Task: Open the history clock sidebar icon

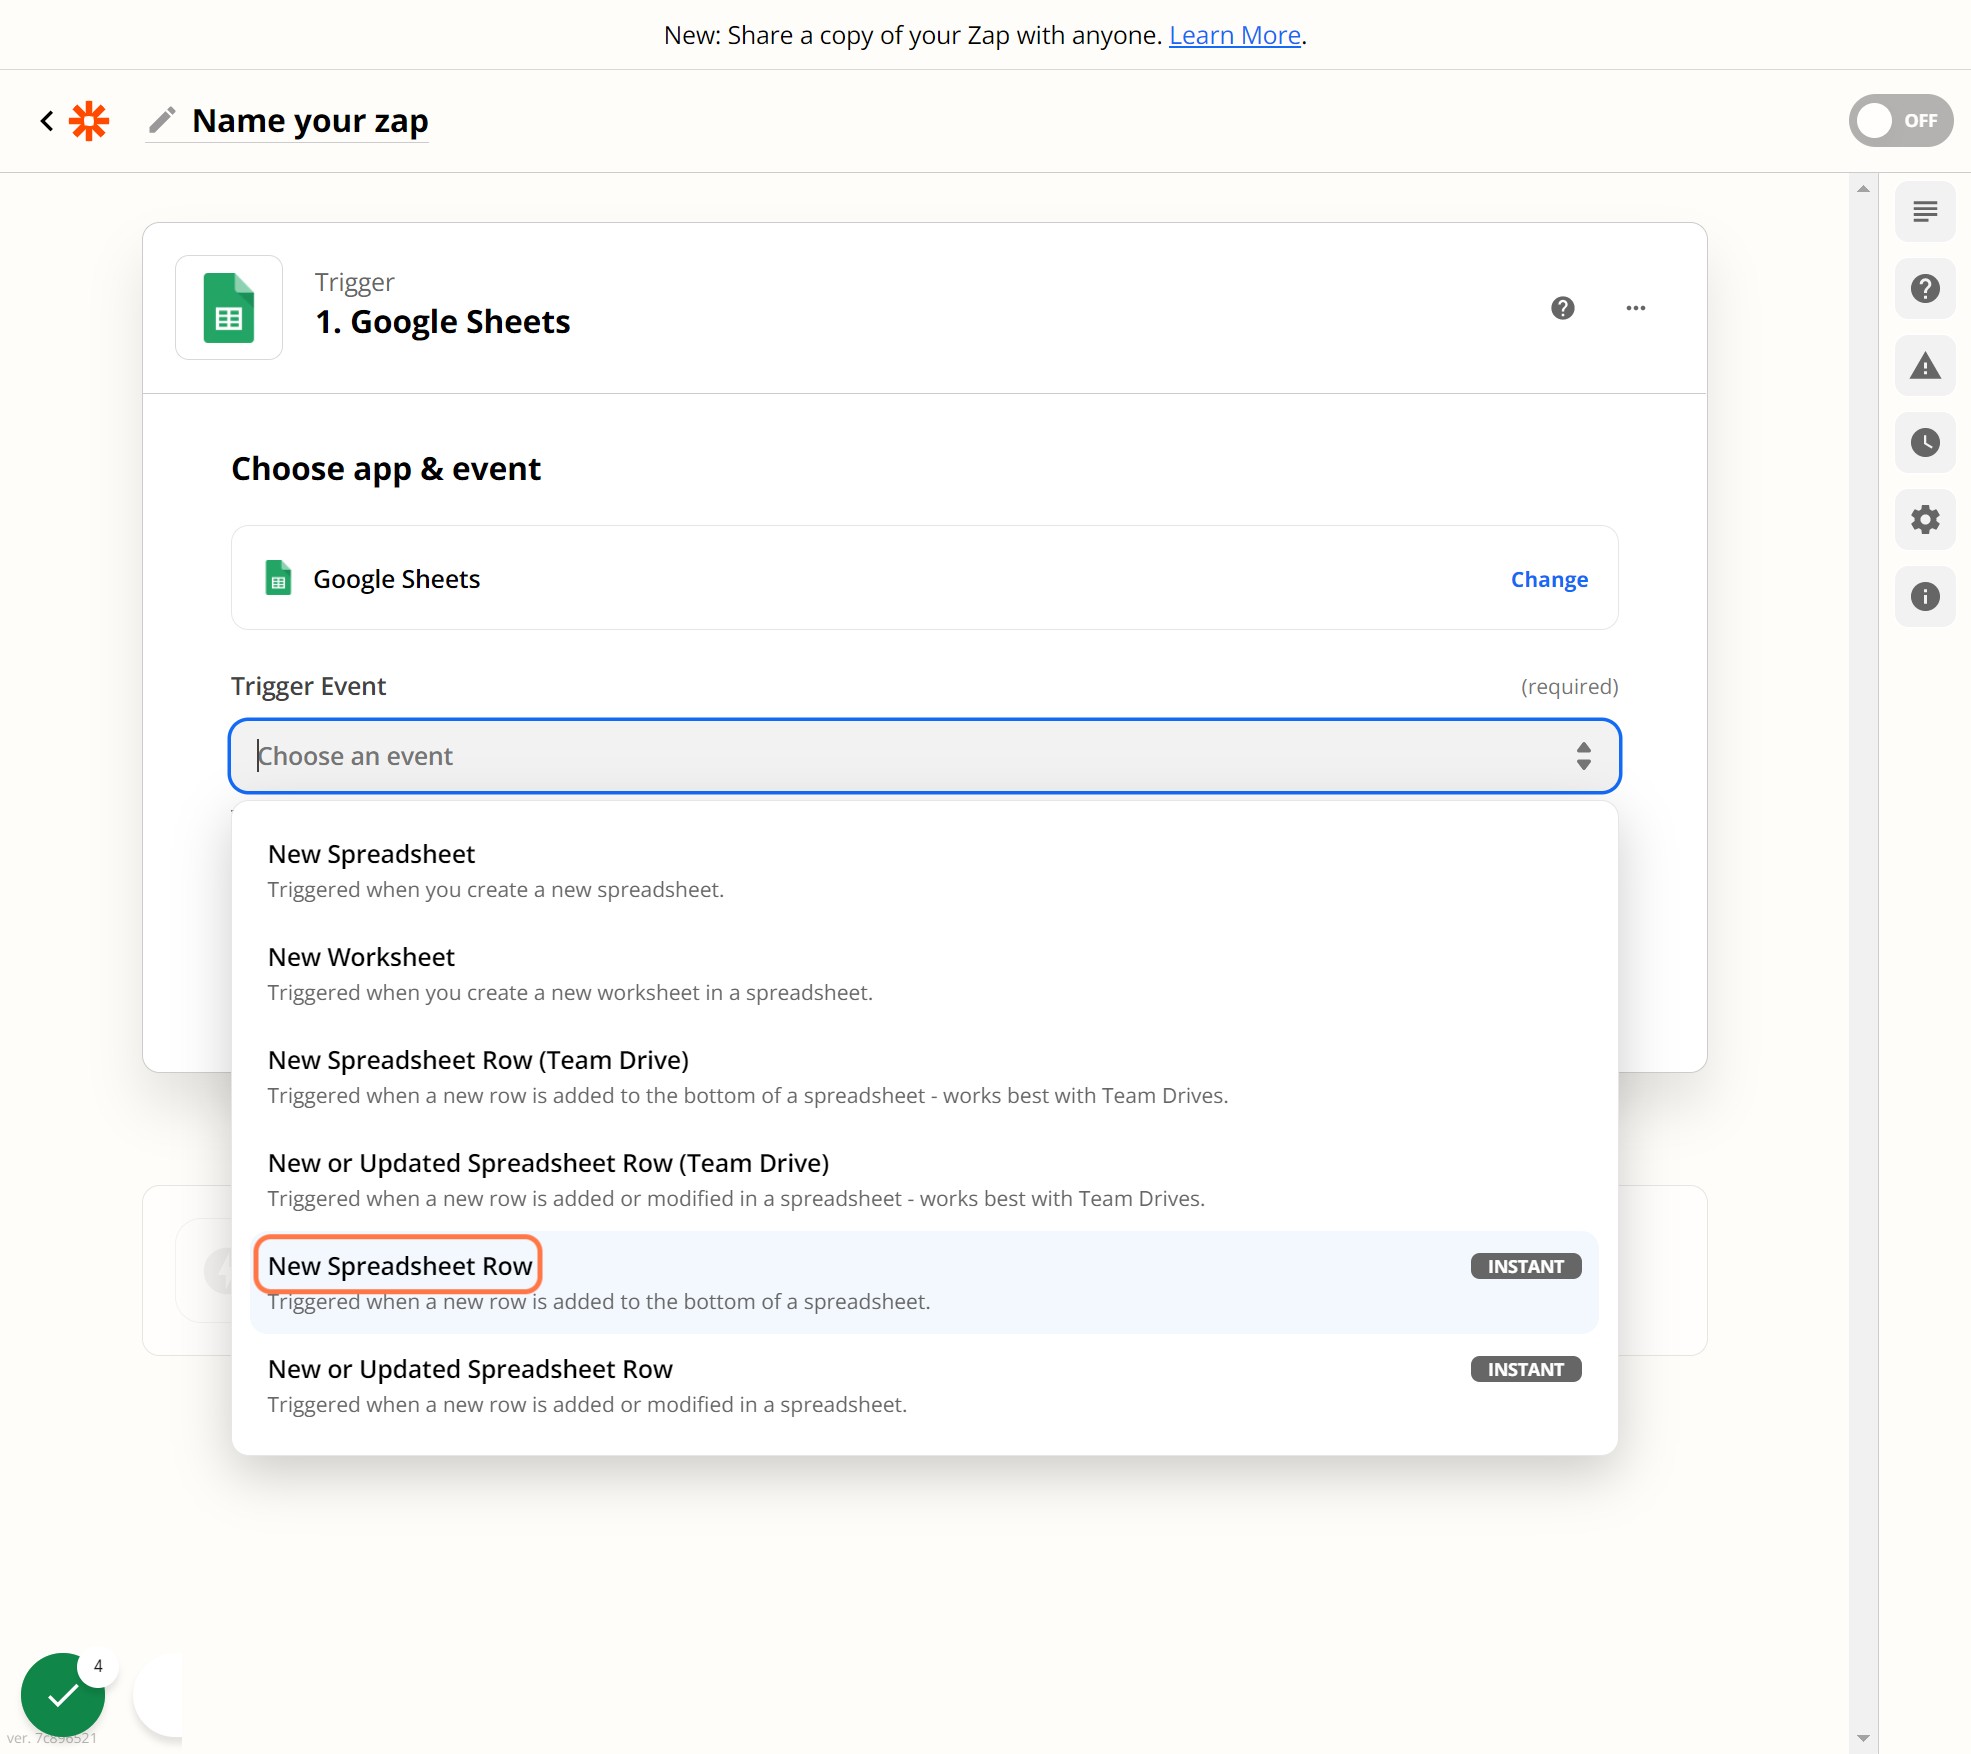Action: (1925, 442)
